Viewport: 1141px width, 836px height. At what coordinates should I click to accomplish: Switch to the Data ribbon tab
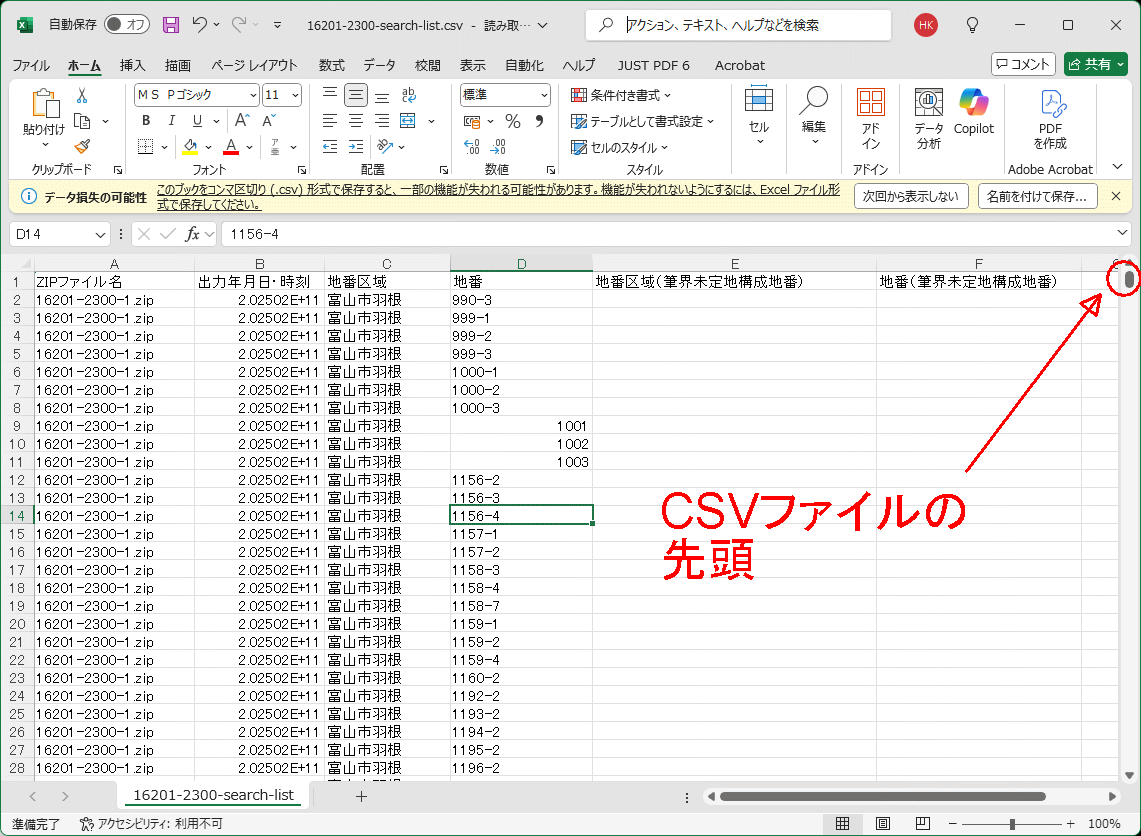[379, 65]
